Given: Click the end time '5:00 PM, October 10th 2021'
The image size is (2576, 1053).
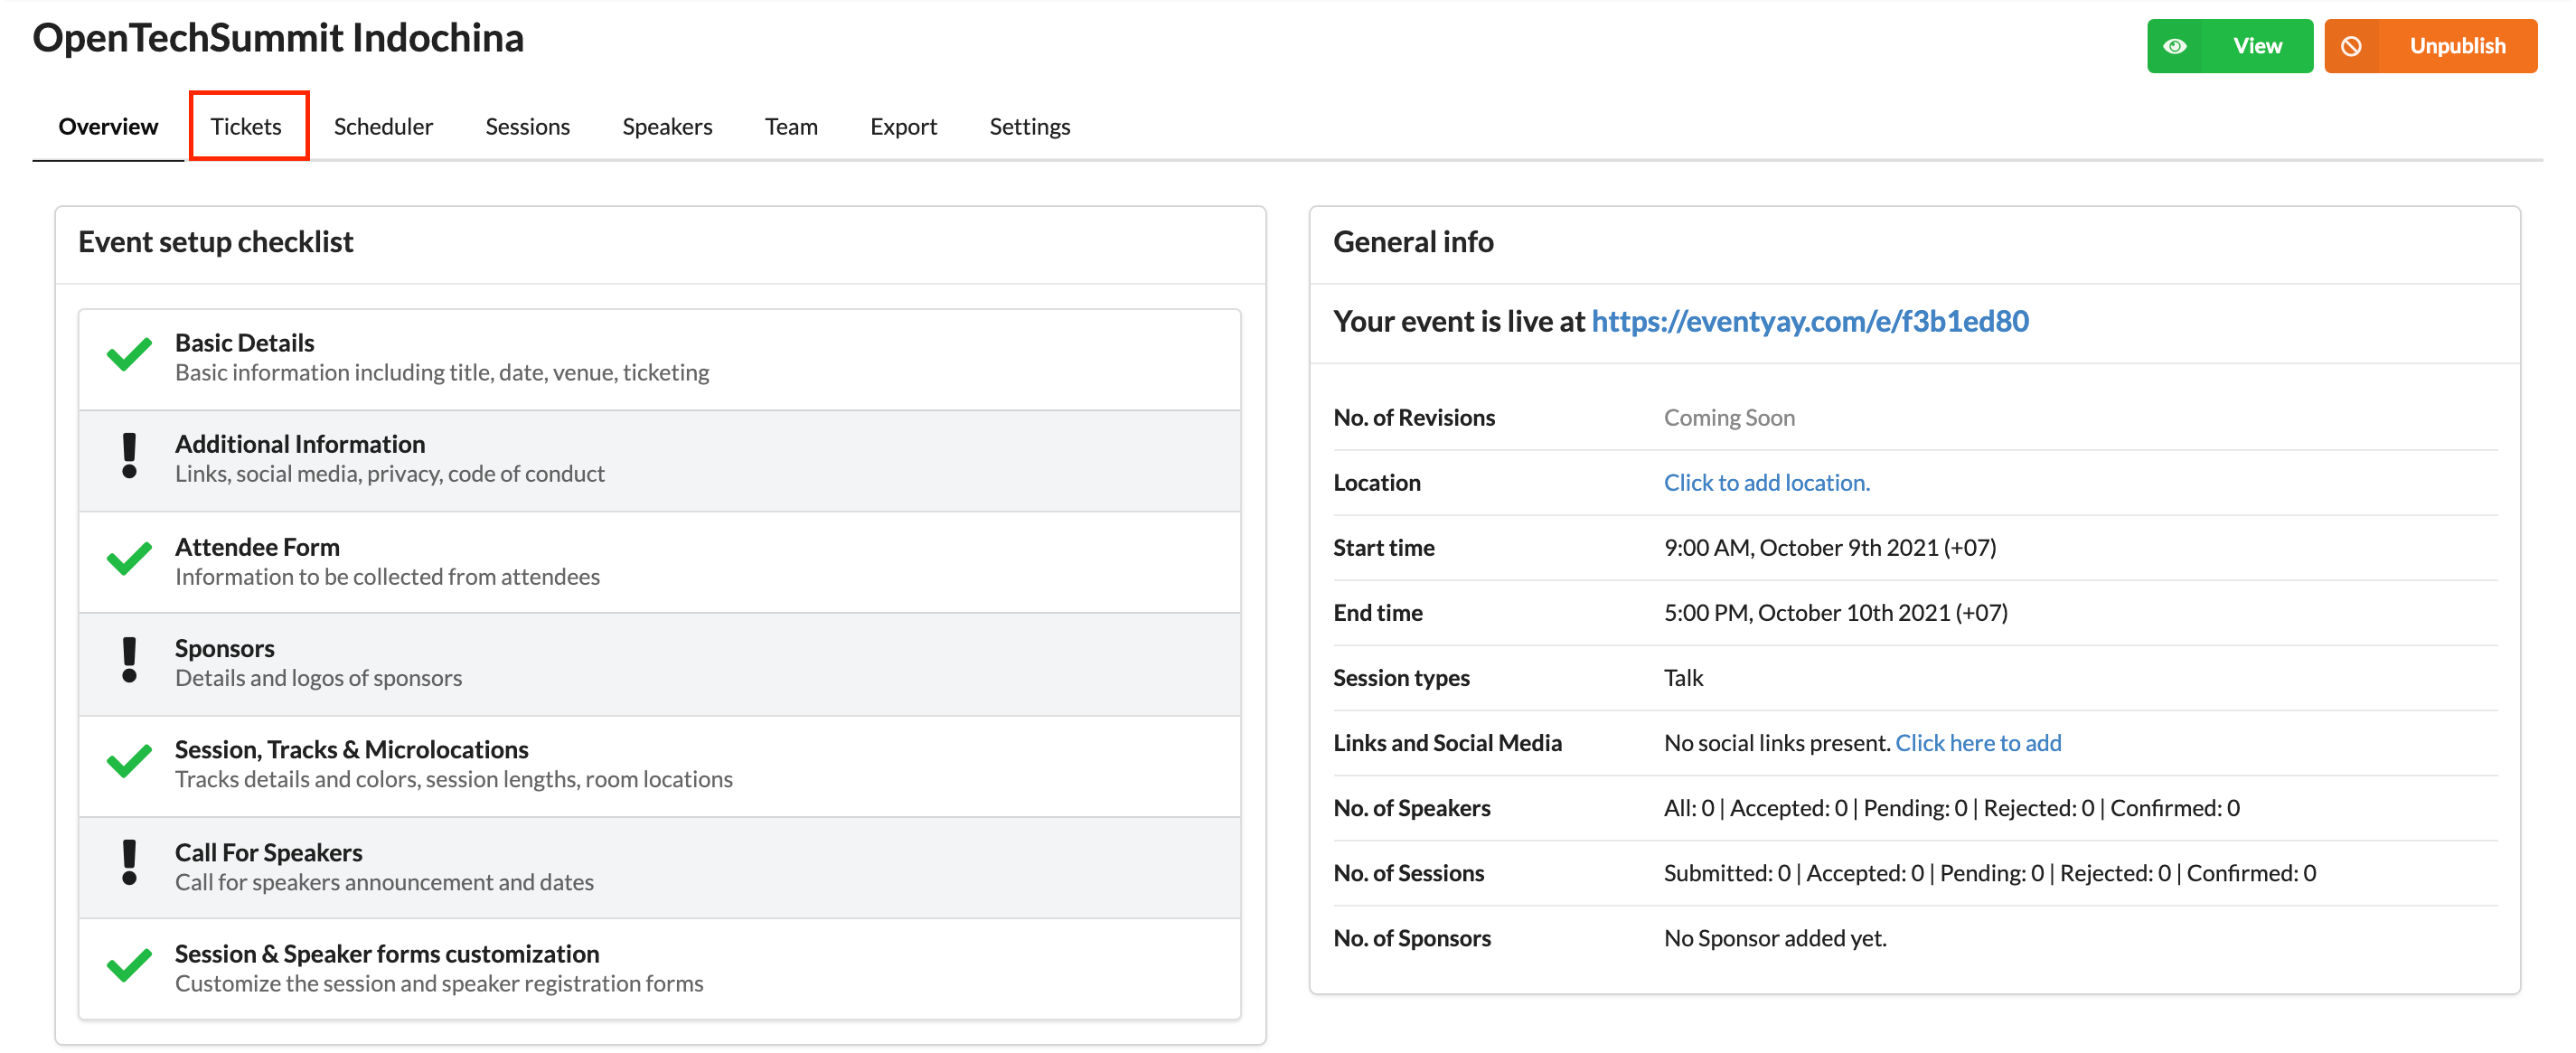Looking at the screenshot, I should point(1835,613).
